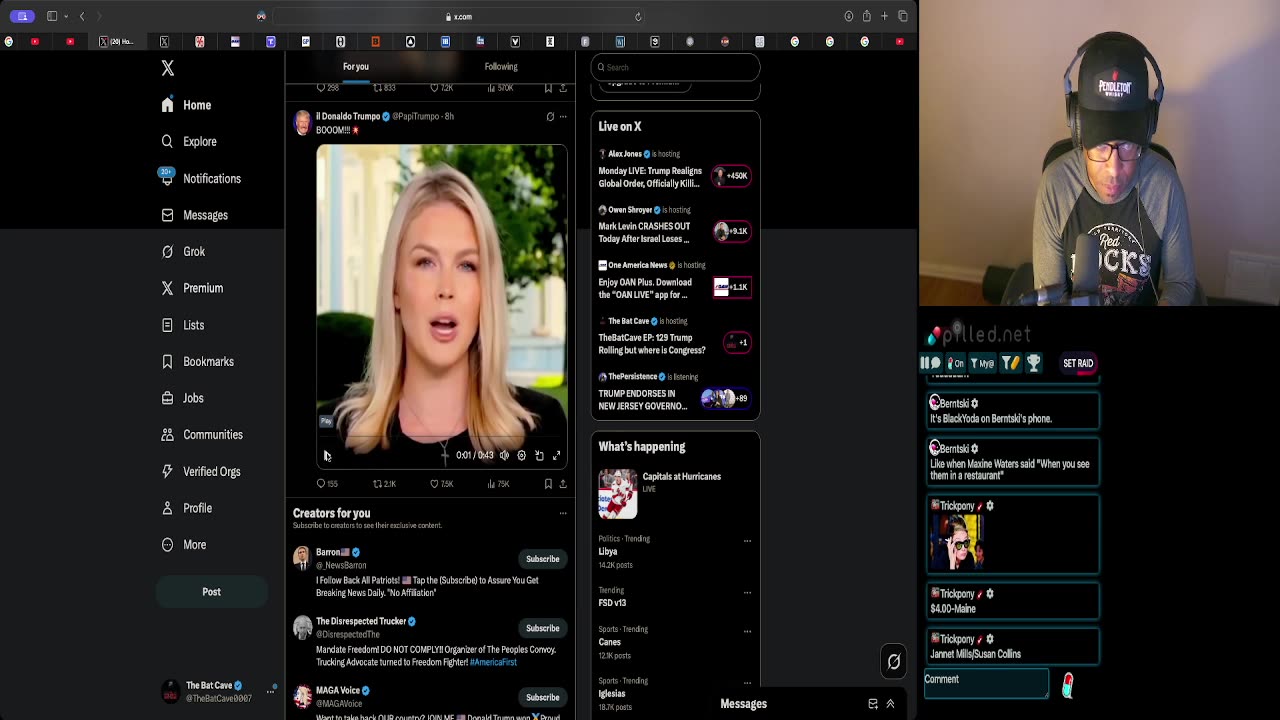Compose new message in Messages drawer
The width and height of the screenshot is (1280, 720).
point(873,704)
